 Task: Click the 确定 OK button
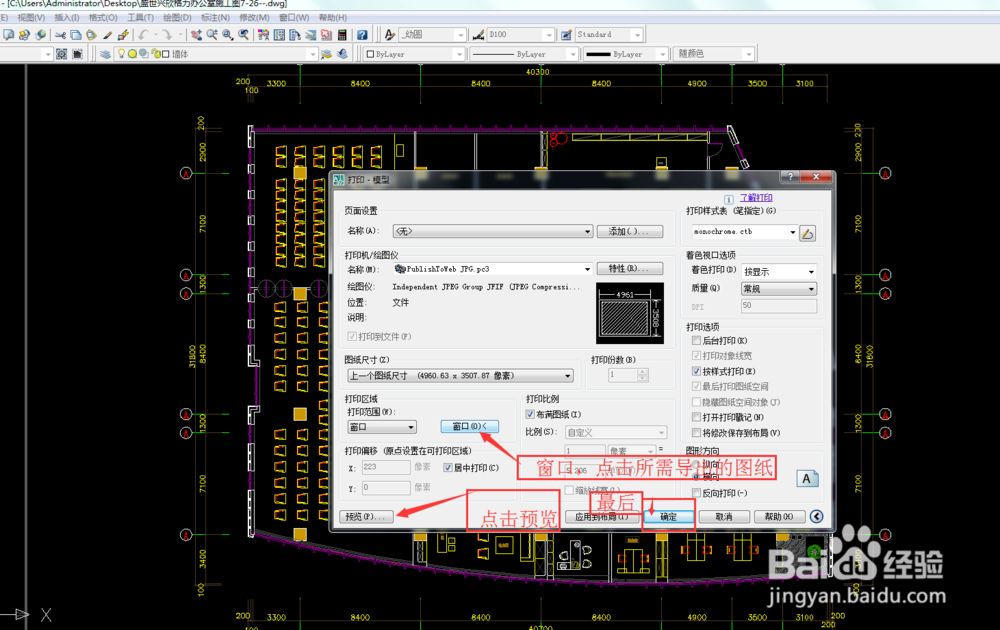668,516
